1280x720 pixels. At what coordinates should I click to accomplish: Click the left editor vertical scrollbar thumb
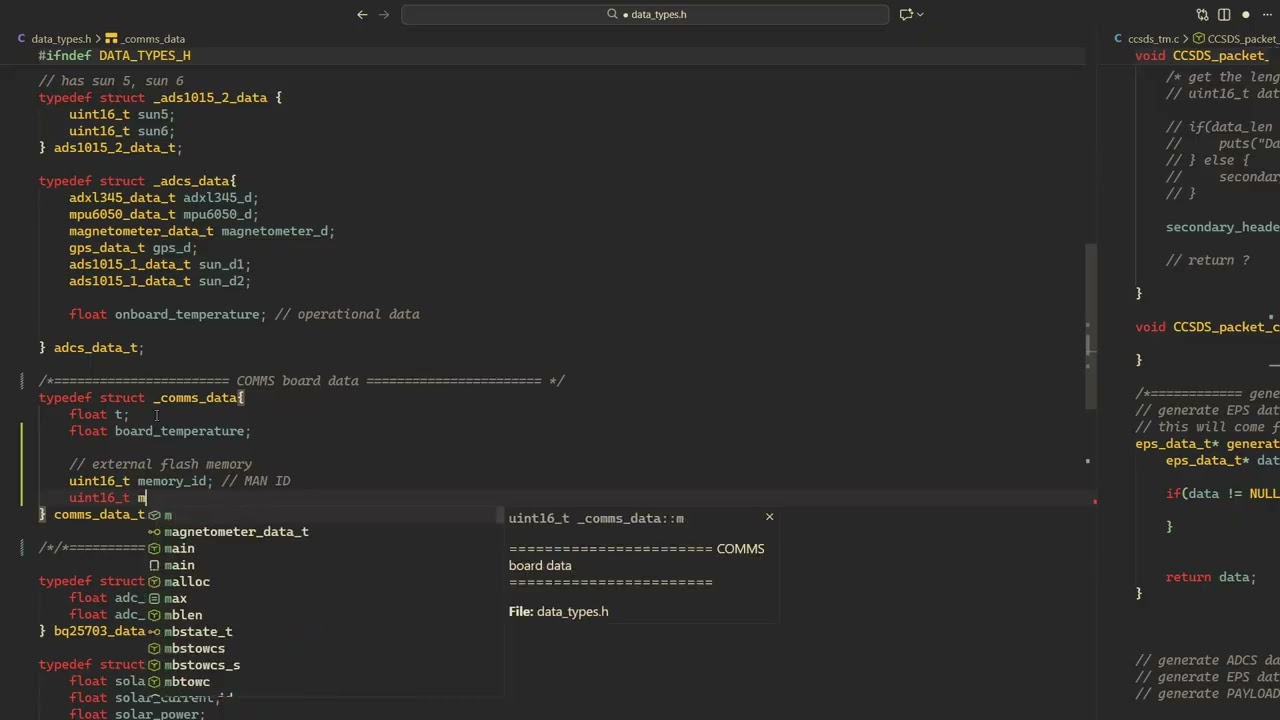click(x=1091, y=326)
